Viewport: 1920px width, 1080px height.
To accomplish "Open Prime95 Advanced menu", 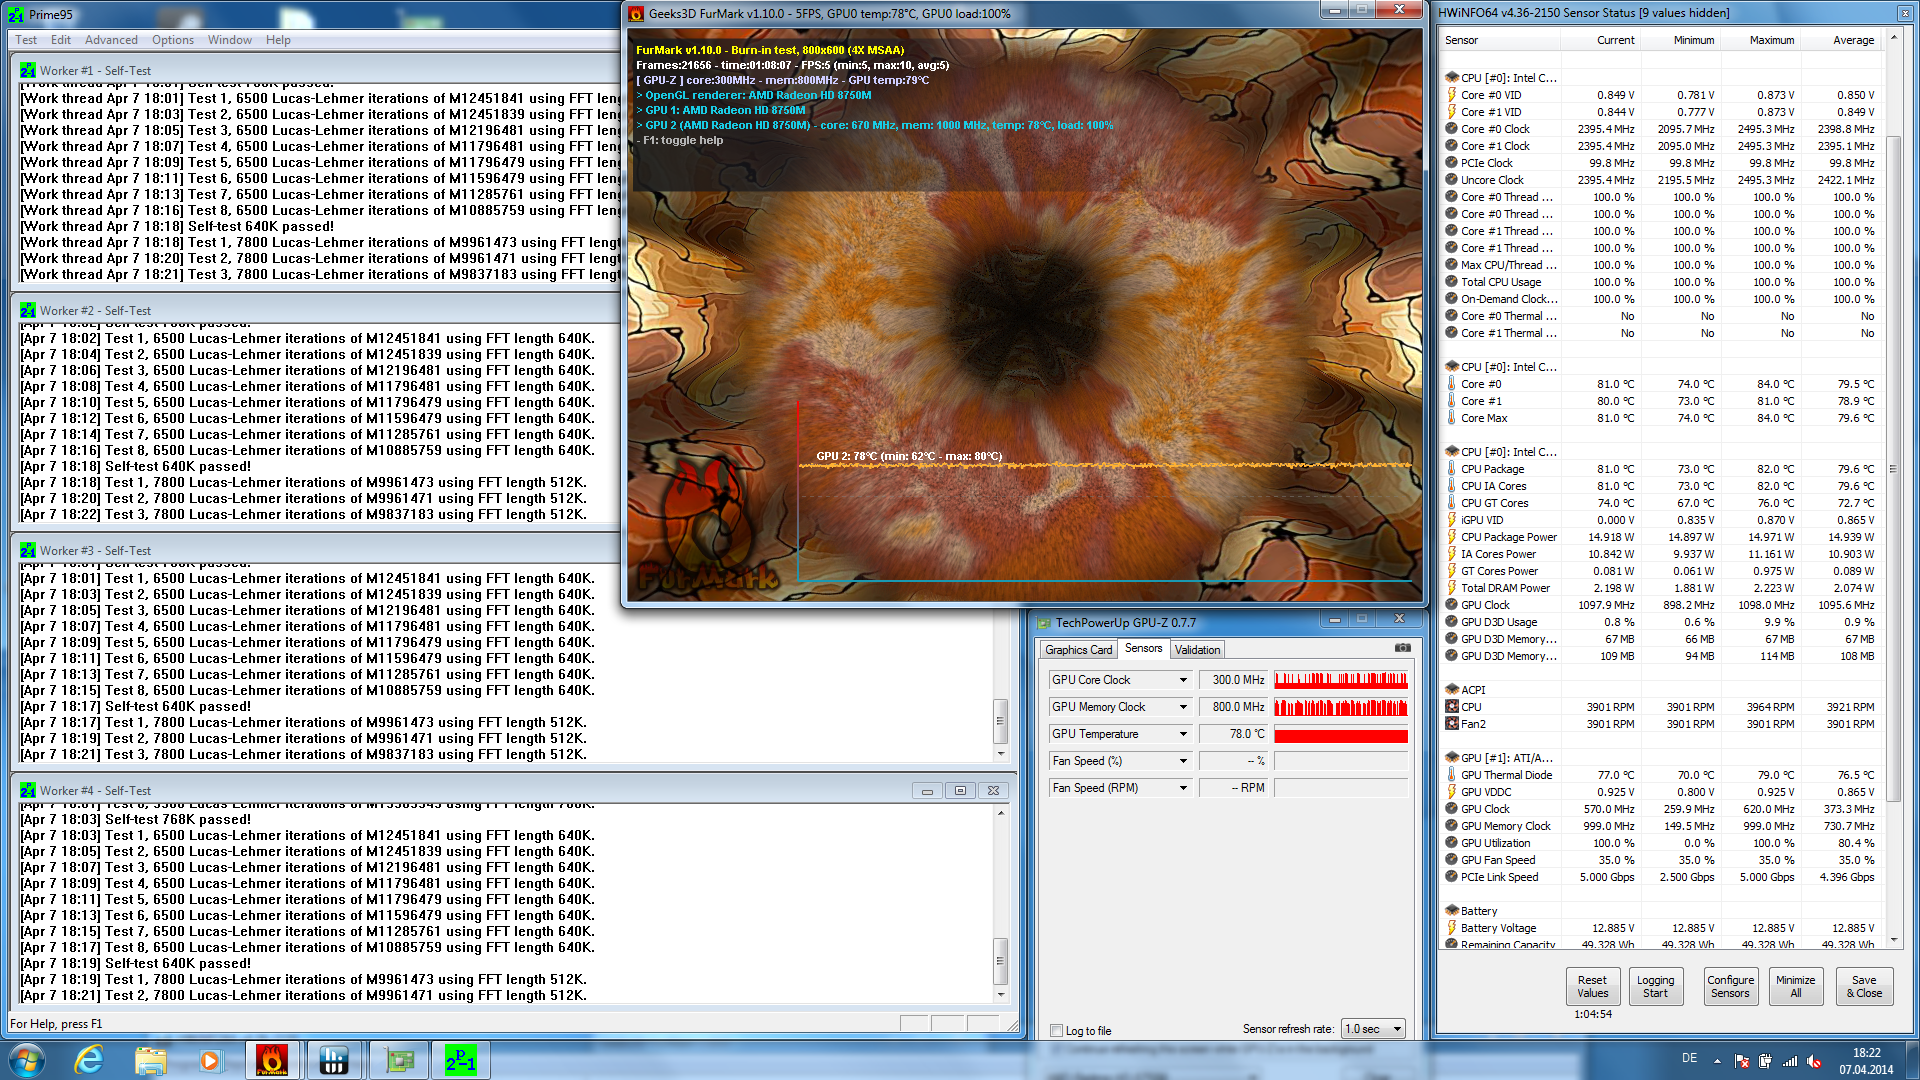I will click(111, 40).
